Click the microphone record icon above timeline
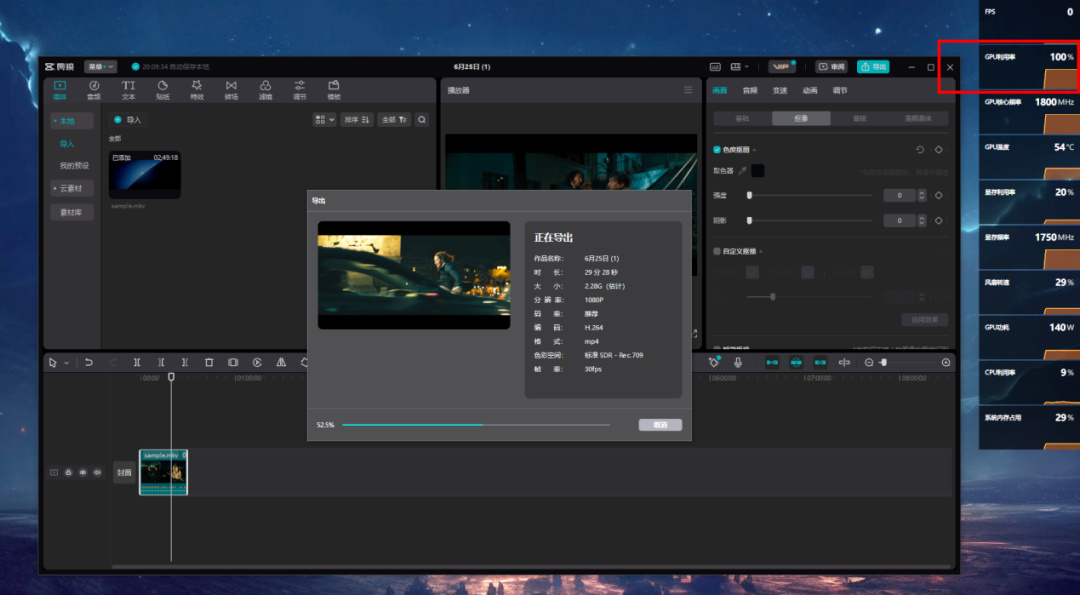 (738, 362)
